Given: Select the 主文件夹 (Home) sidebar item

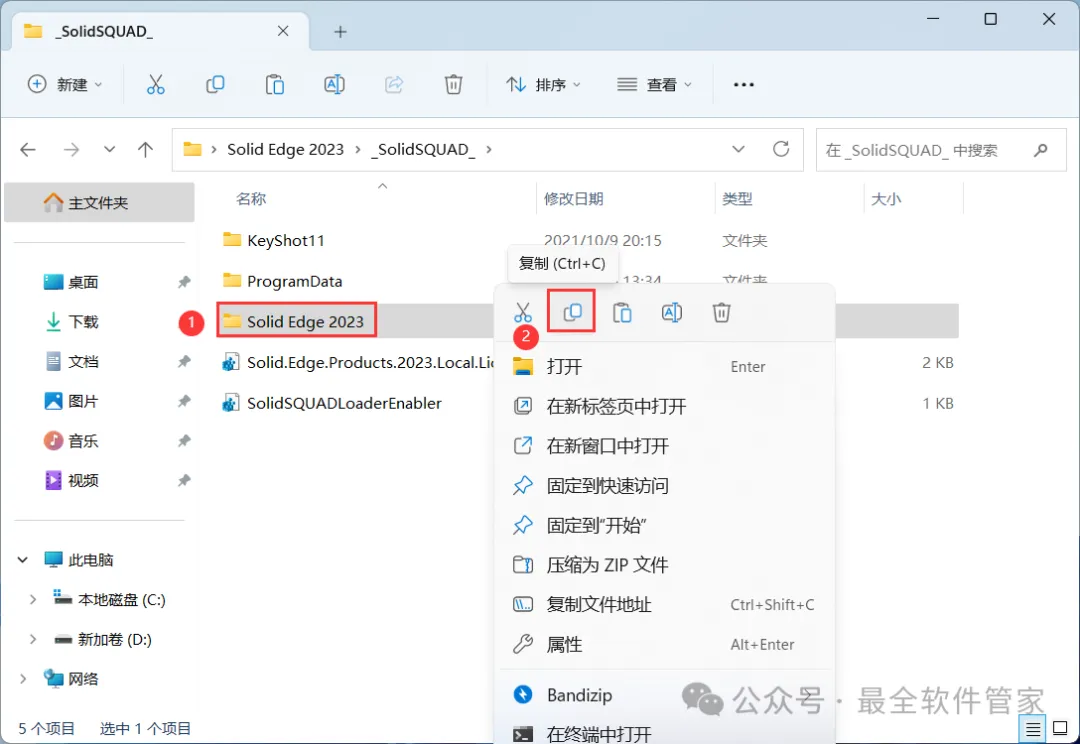Looking at the screenshot, I should [x=99, y=203].
